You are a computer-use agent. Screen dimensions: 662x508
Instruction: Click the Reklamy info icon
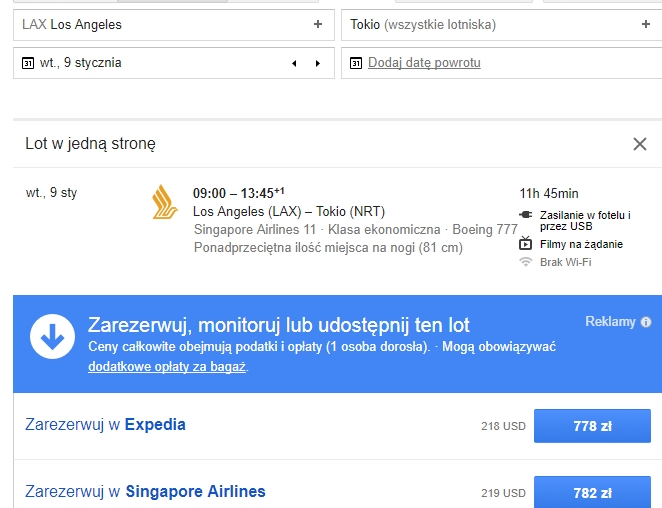click(x=646, y=322)
